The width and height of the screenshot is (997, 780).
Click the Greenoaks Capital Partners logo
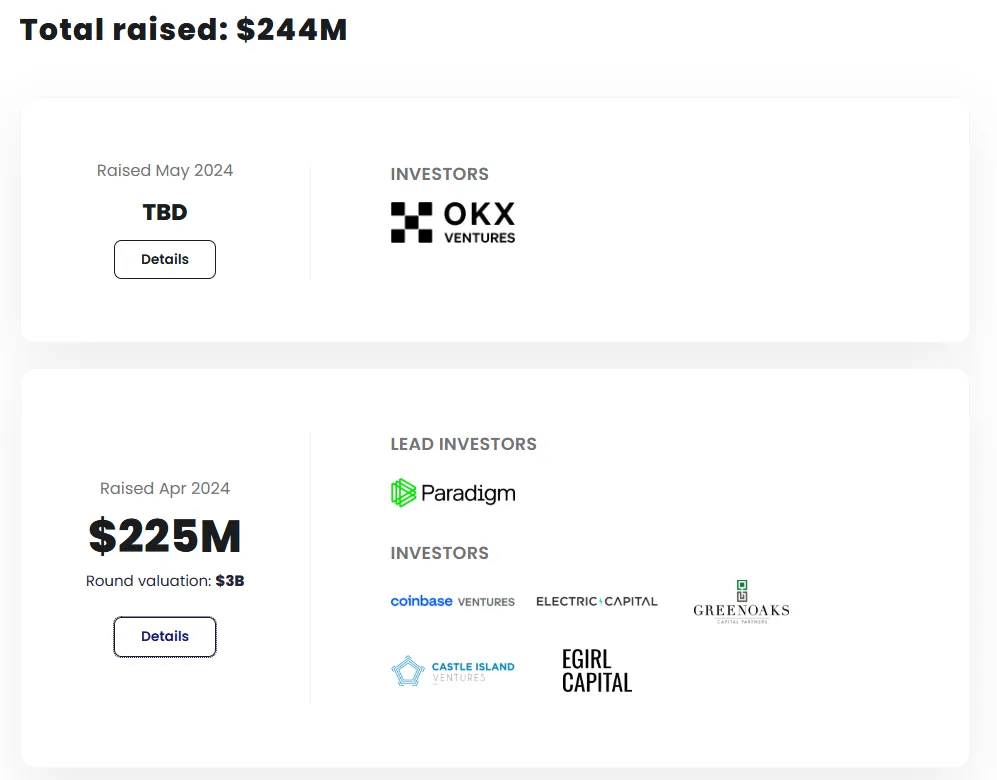(741, 602)
